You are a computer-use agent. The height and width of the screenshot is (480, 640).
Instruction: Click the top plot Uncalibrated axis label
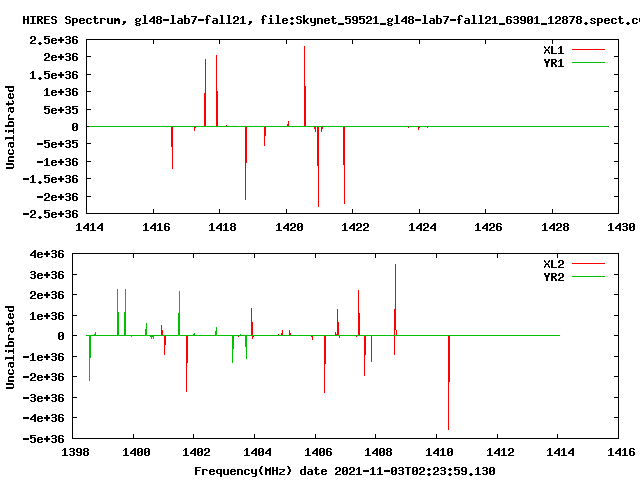coord(10,127)
